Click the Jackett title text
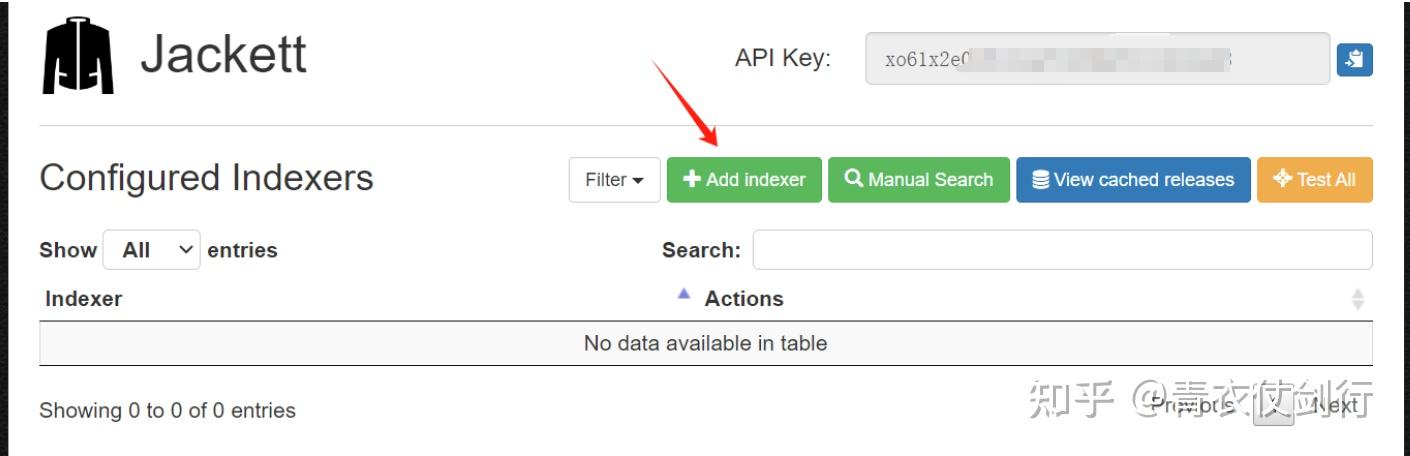Image resolution: width=1410 pixels, height=456 pixels. click(x=223, y=54)
